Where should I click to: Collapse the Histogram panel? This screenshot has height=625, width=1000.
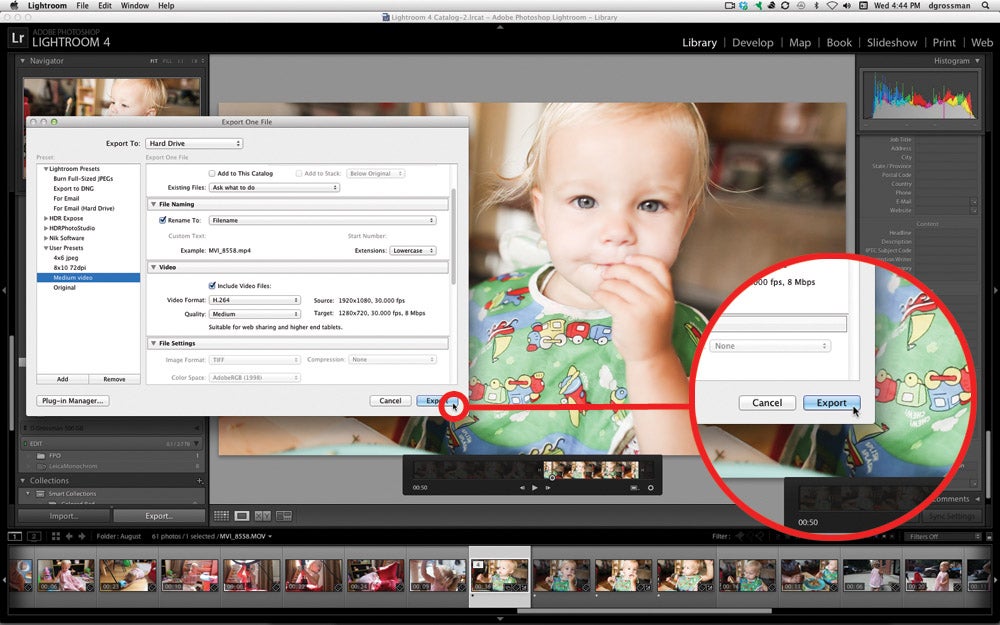pyautogui.click(x=977, y=61)
